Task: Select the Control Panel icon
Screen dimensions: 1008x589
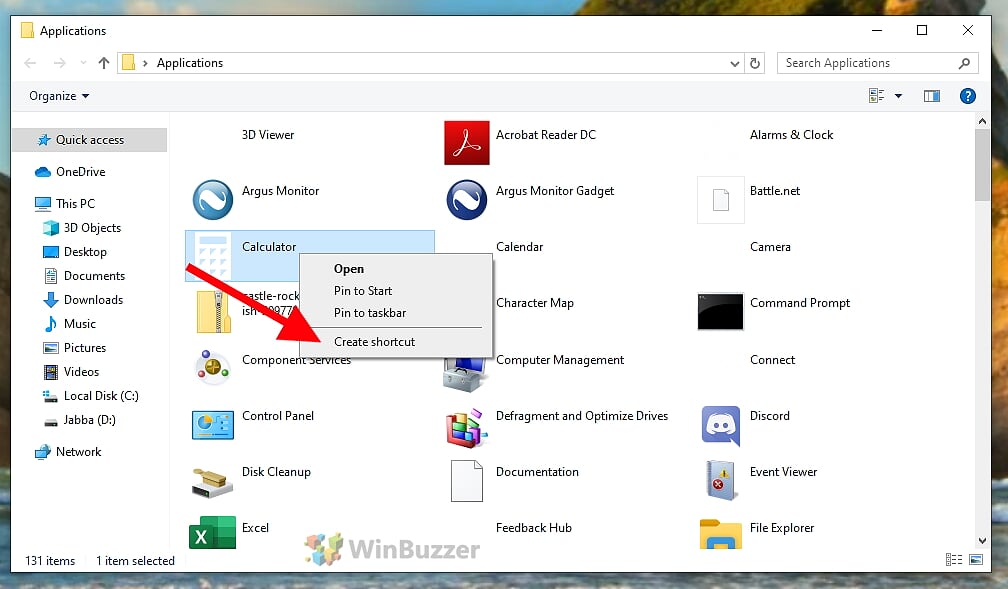Action: pyautogui.click(x=213, y=426)
